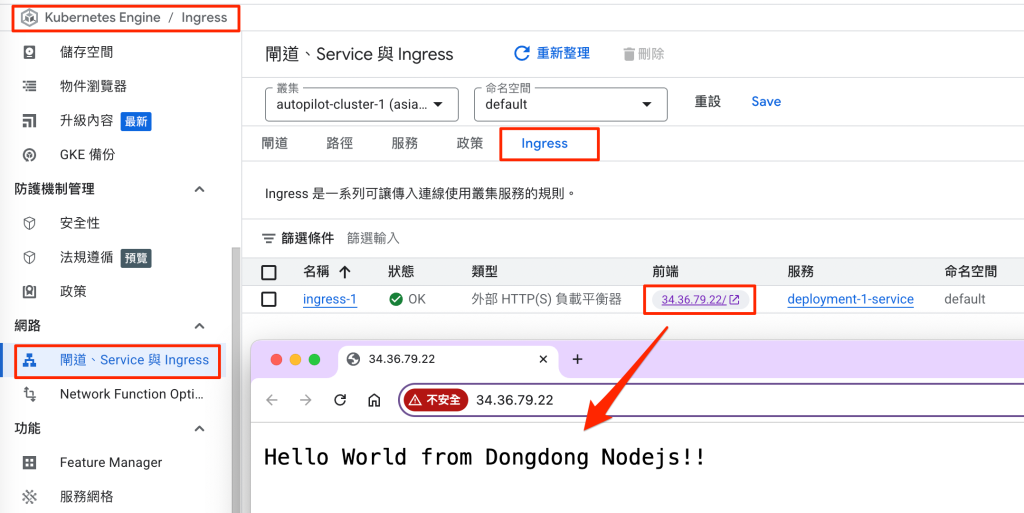Click the 重新整理 refresh button
The height and width of the screenshot is (513, 1024).
pyautogui.click(x=552, y=53)
